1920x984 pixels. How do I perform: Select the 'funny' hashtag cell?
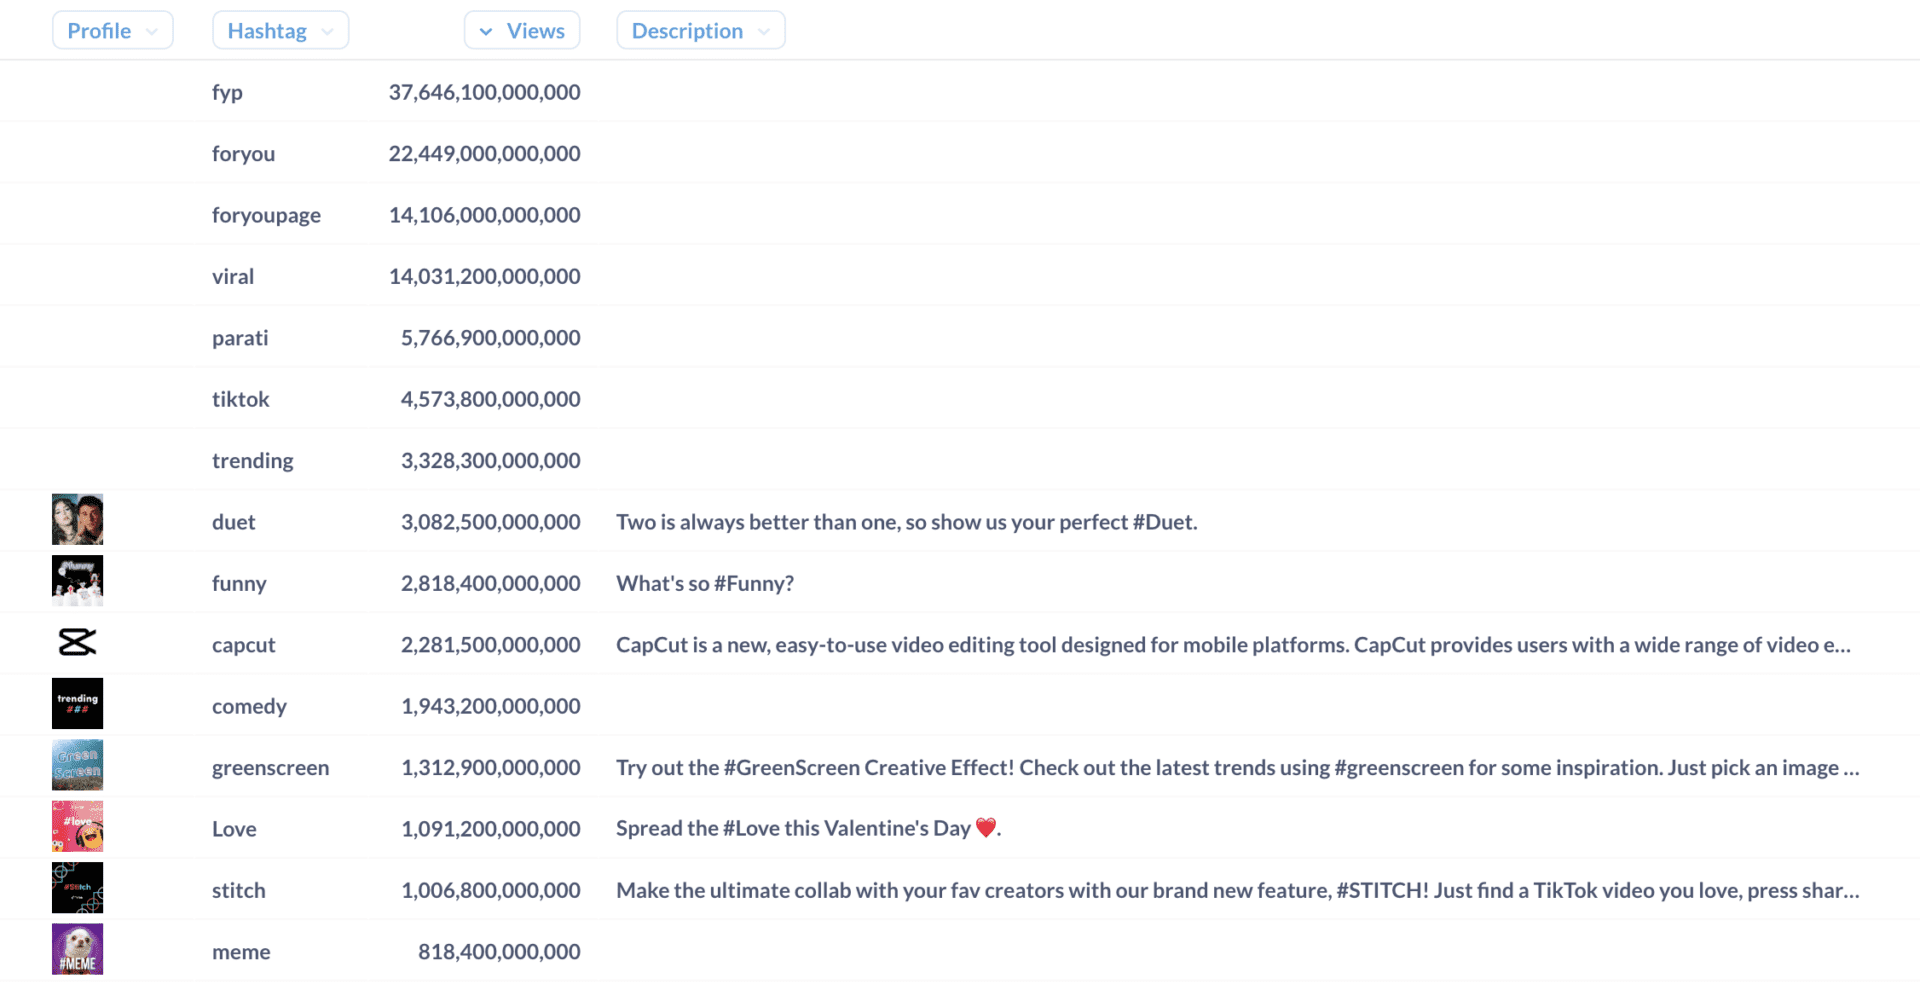pos(239,584)
